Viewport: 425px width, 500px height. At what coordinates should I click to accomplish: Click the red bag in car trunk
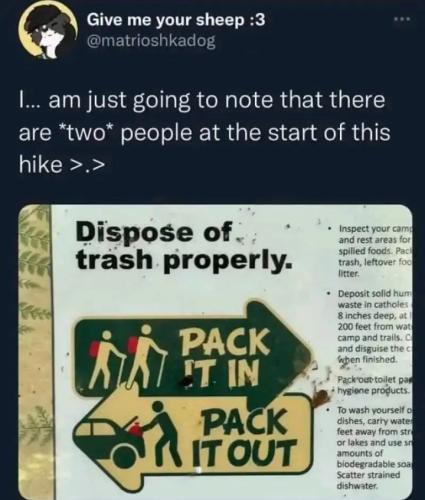click(134, 428)
